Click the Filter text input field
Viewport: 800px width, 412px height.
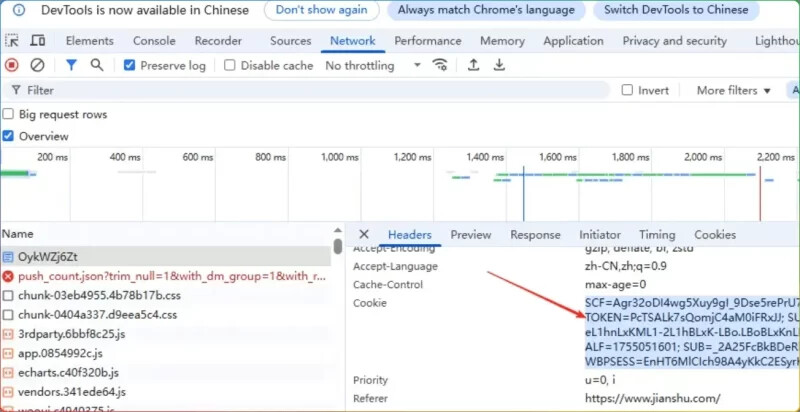(x=300, y=90)
